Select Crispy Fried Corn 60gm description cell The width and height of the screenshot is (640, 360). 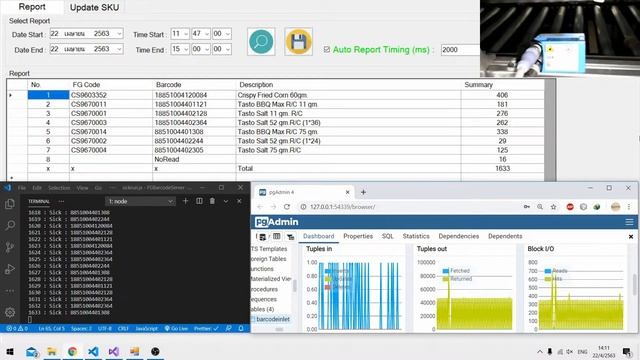click(348, 95)
